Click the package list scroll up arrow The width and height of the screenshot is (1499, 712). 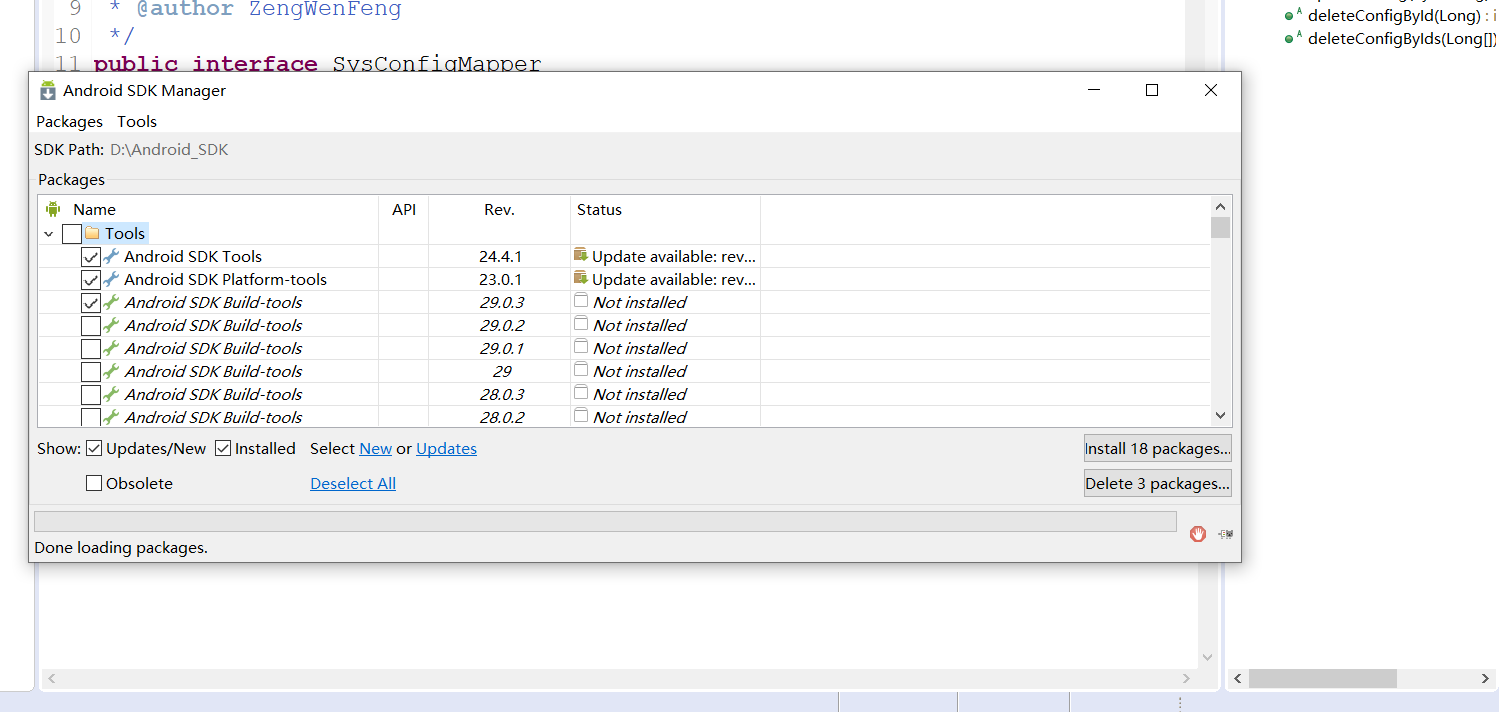[x=1220, y=205]
